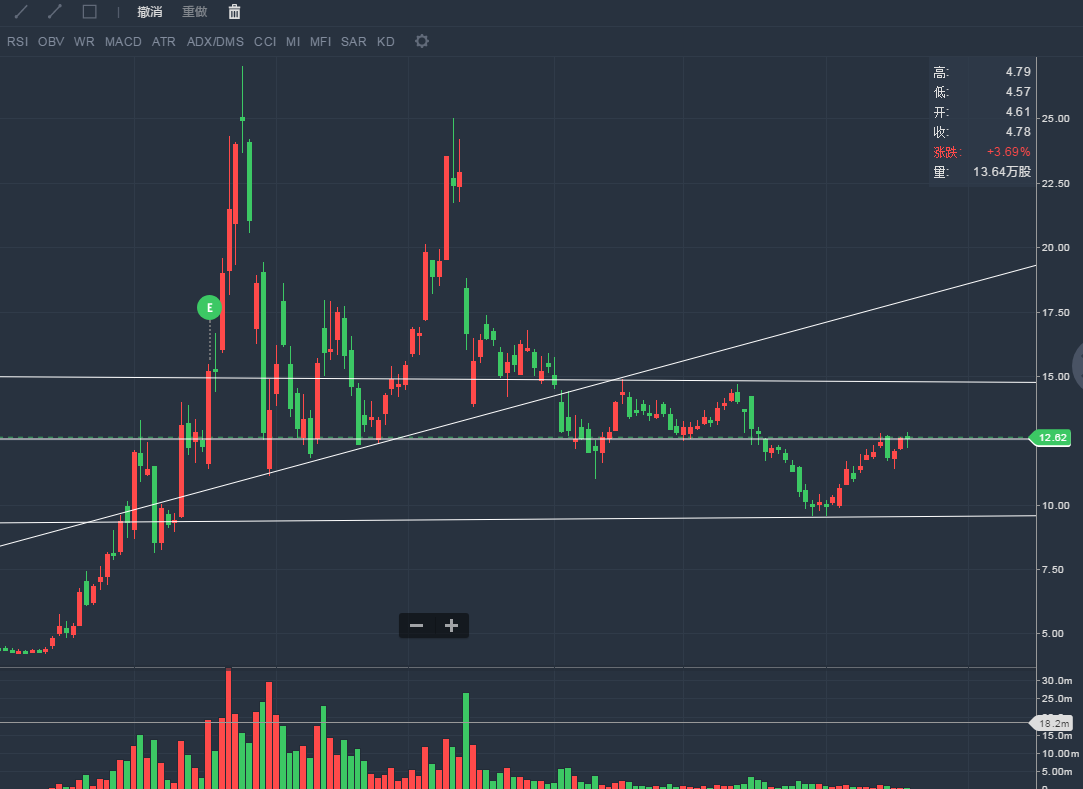Click the low price value 4.57
The image size is (1083, 789).
(x=1018, y=92)
